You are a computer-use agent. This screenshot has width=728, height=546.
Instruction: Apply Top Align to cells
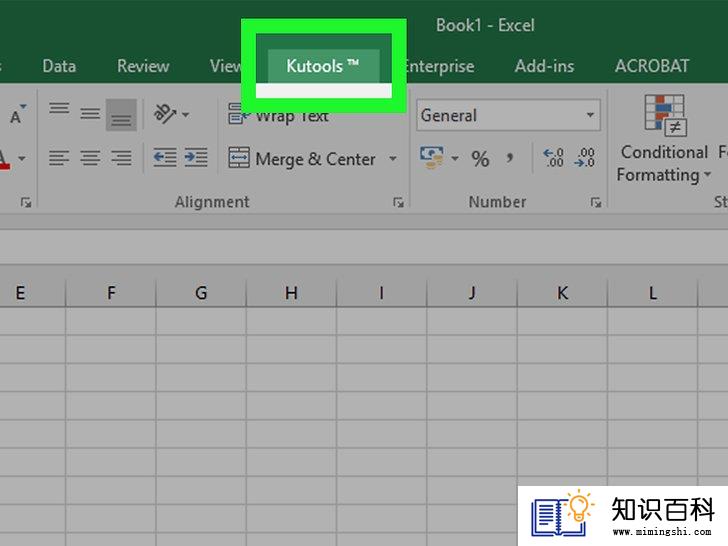pos(59,110)
